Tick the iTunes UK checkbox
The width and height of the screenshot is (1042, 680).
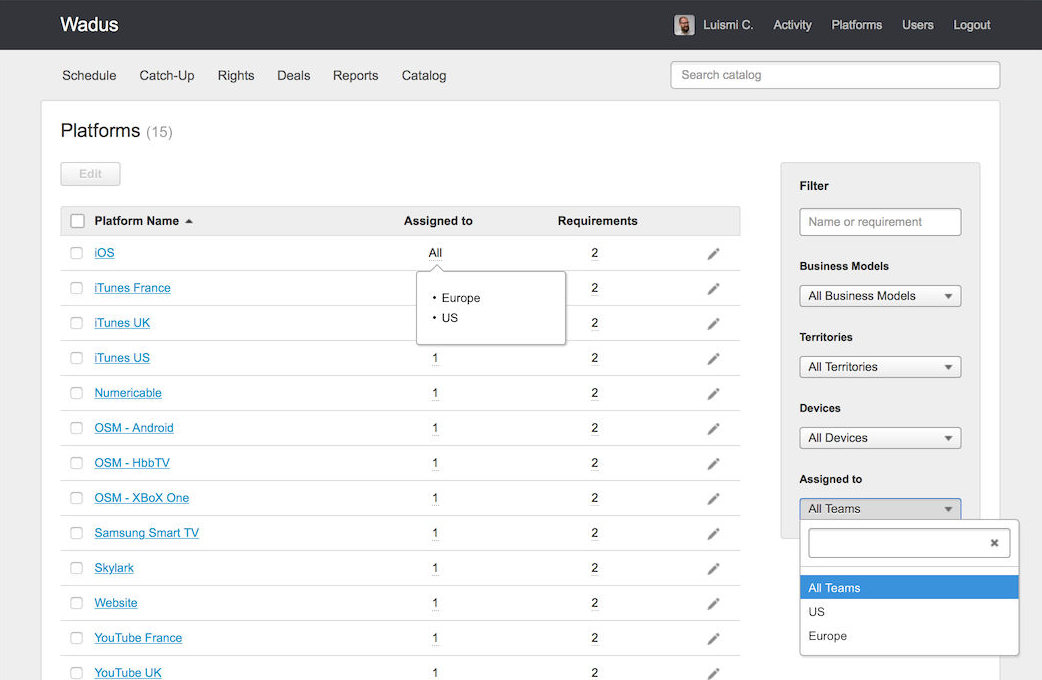tap(76, 323)
